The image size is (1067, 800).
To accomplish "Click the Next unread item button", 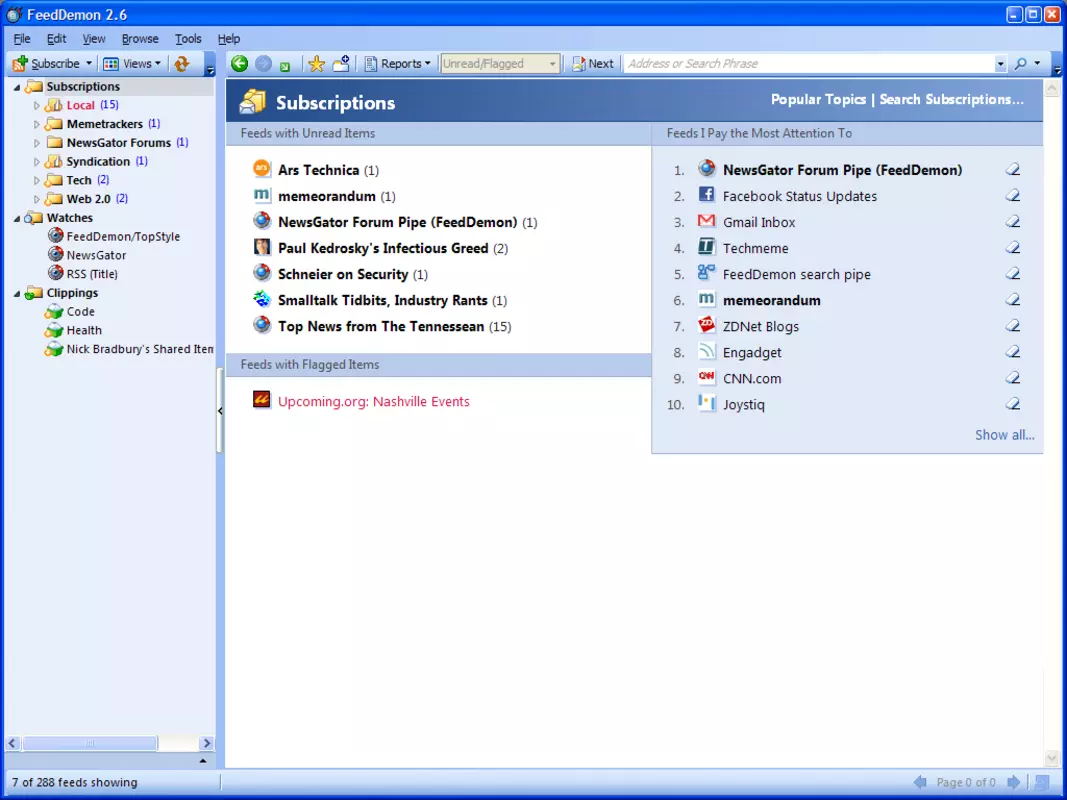I will (x=593, y=63).
